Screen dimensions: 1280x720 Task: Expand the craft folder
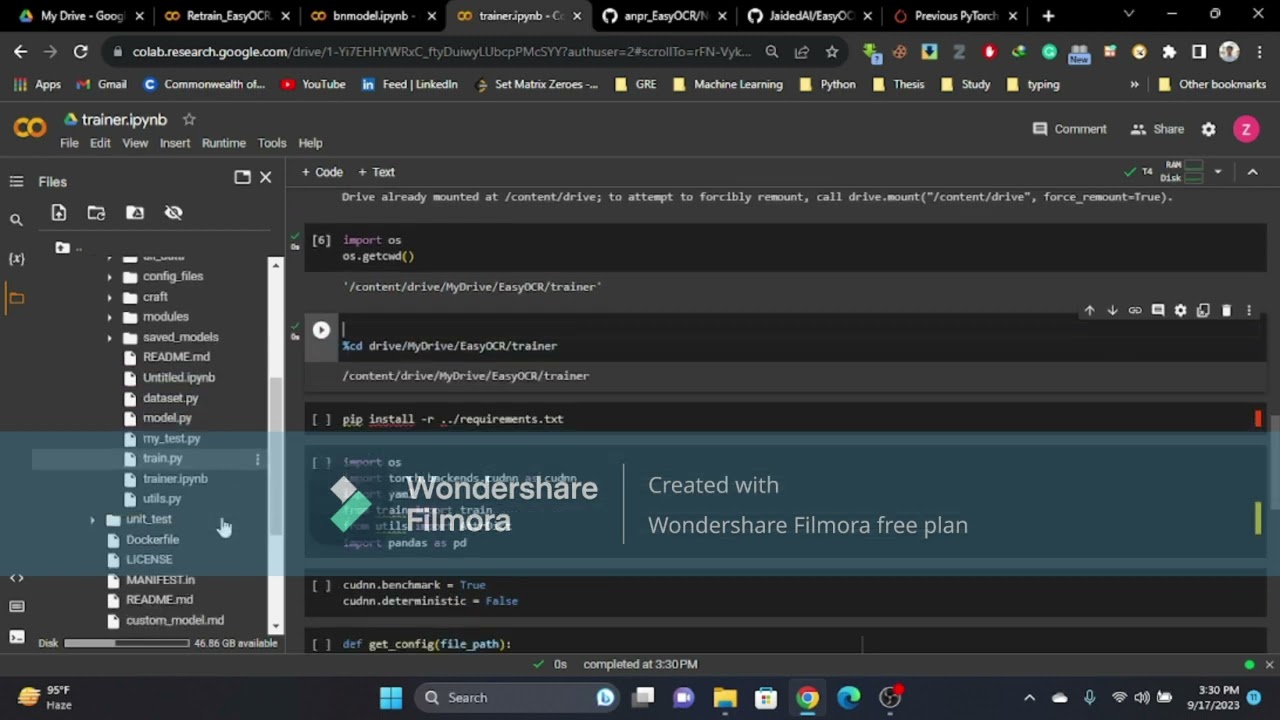tap(109, 297)
